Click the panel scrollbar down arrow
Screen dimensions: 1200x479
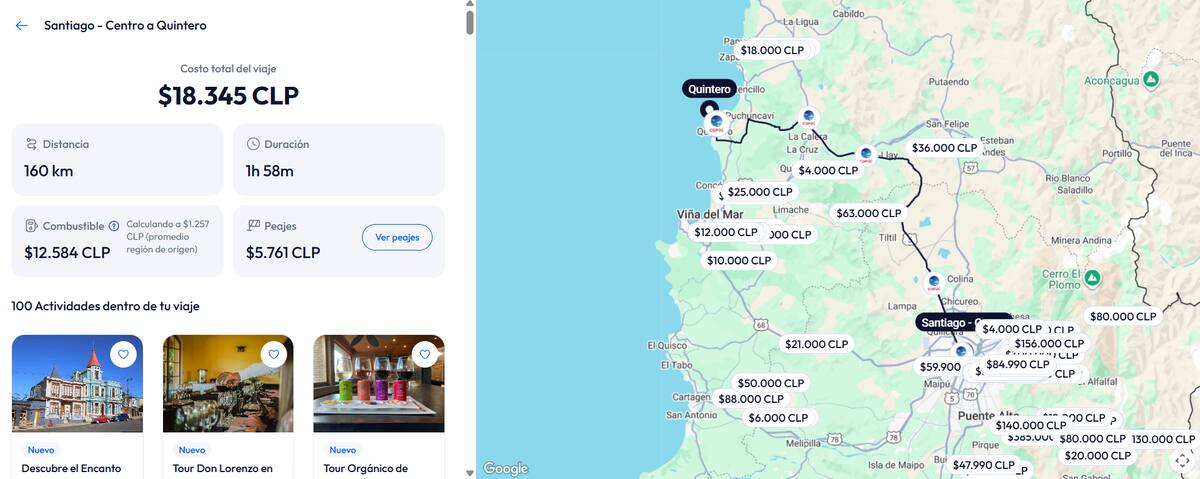click(470, 472)
